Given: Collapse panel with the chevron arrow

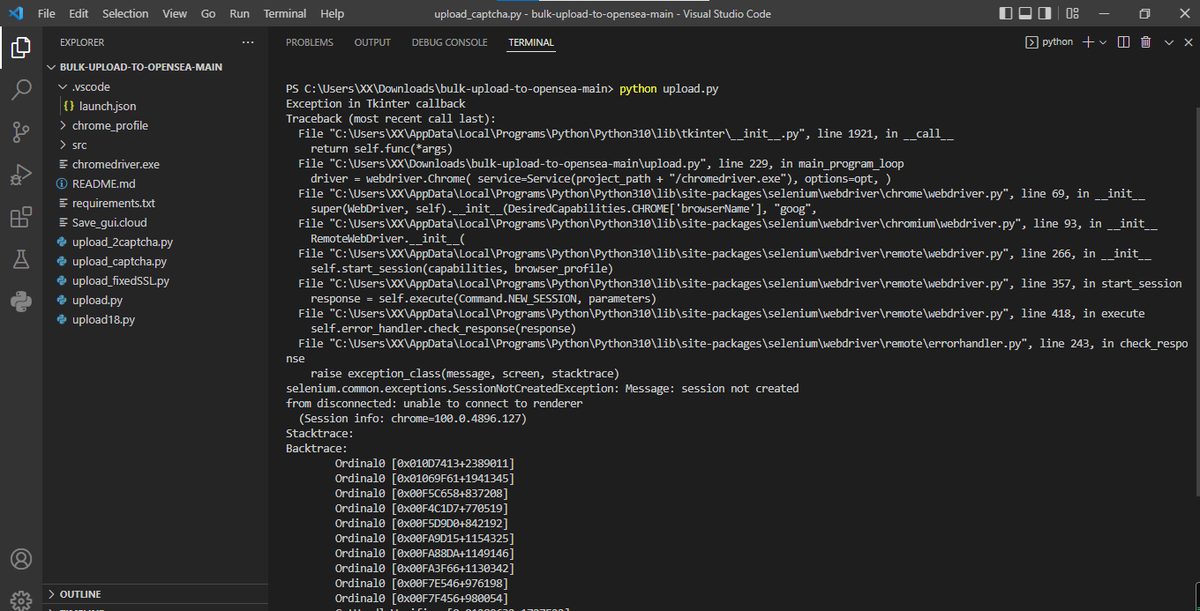Looking at the screenshot, I should (1168, 42).
